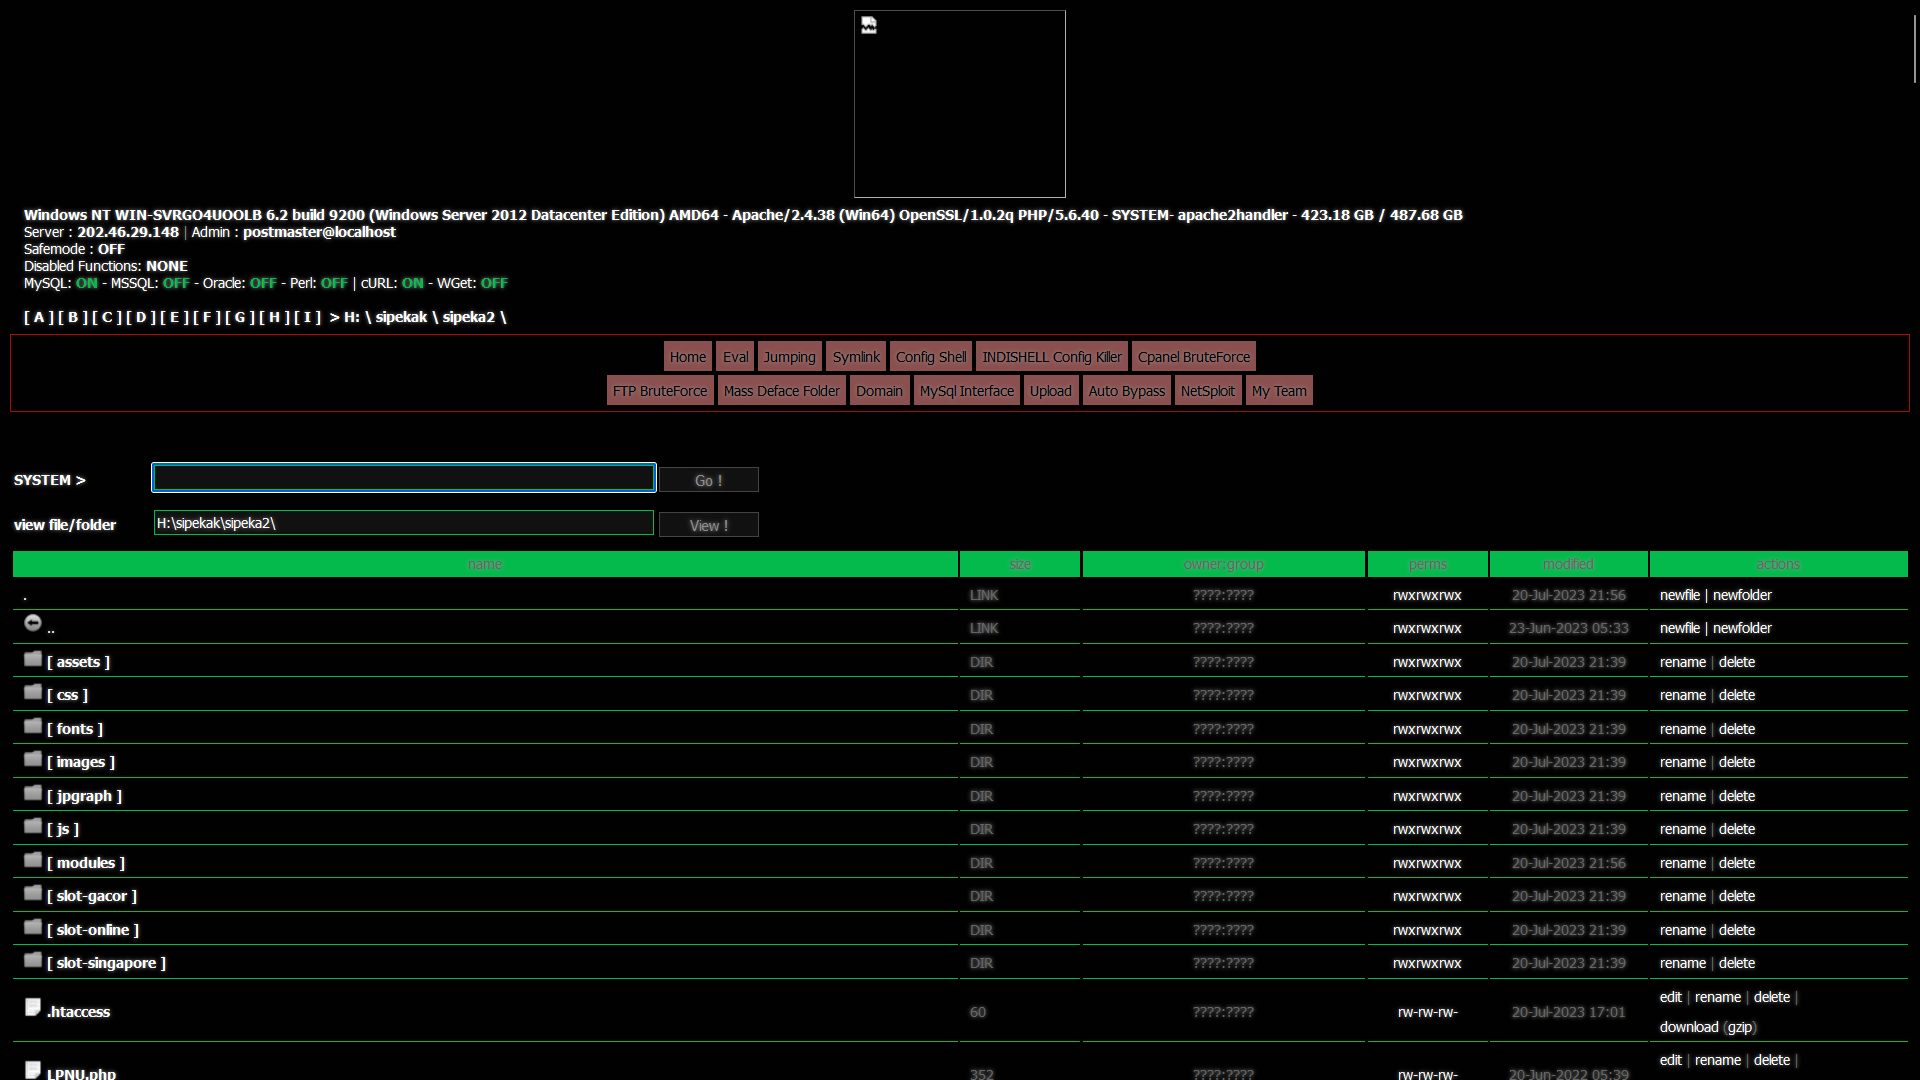Click delete for the css folder
1920x1080 pixels.
(1737, 695)
